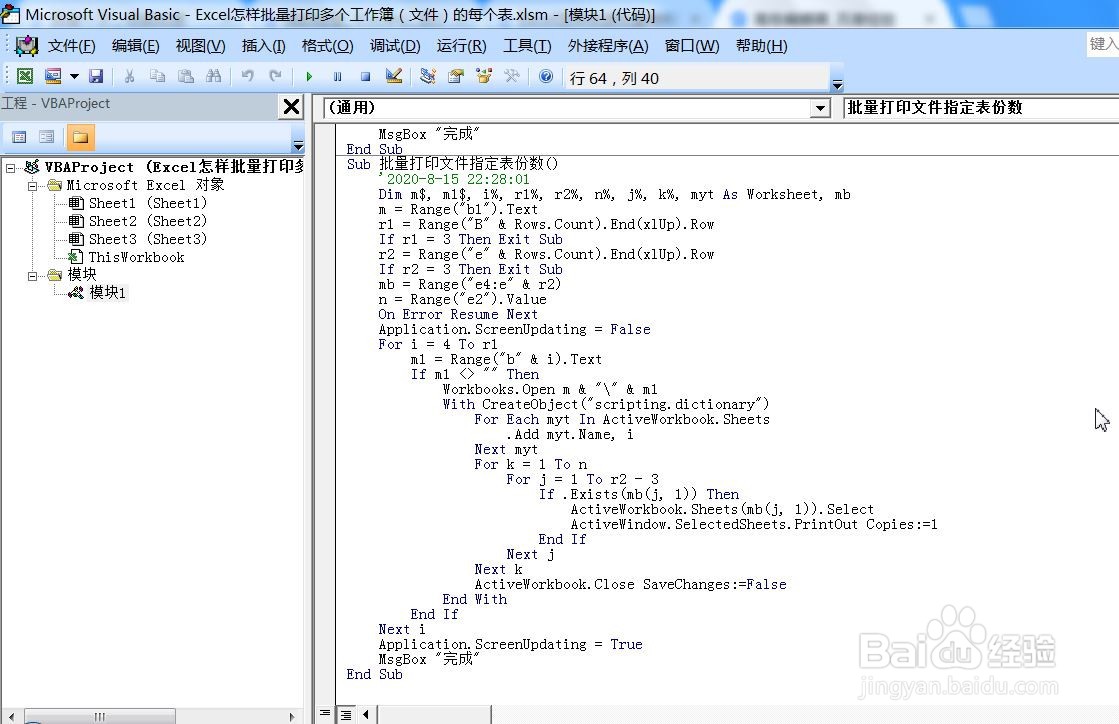Click the Workbooks.Open m & "\" & m1 line
Image resolution: width=1119 pixels, height=724 pixels.
[x=550, y=389]
